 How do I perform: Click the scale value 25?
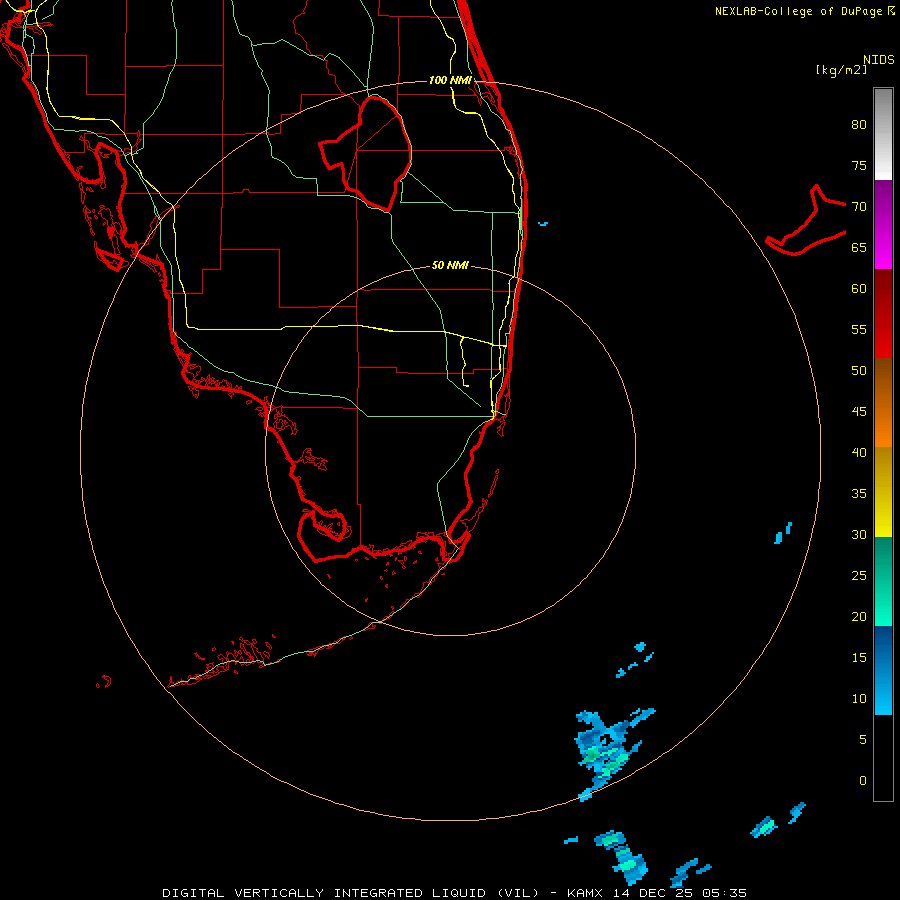[859, 576]
